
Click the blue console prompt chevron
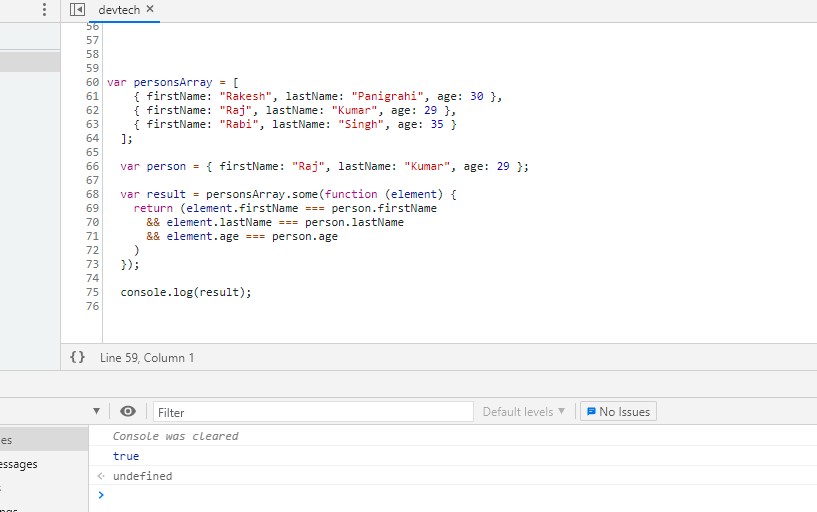[x=101, y=495]
